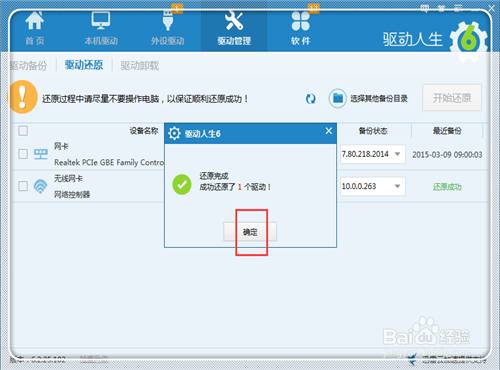Viewport: 500px width, 370px height.
Task: Click 确定 in the dialog
Action: click(250, 232)
